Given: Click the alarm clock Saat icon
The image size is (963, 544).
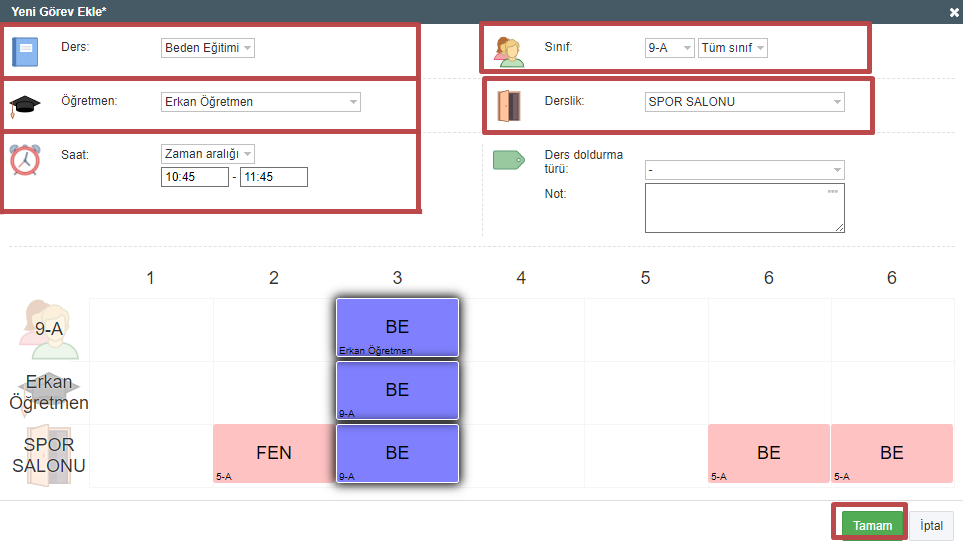Looking at the screenshot, I should 24,160.
